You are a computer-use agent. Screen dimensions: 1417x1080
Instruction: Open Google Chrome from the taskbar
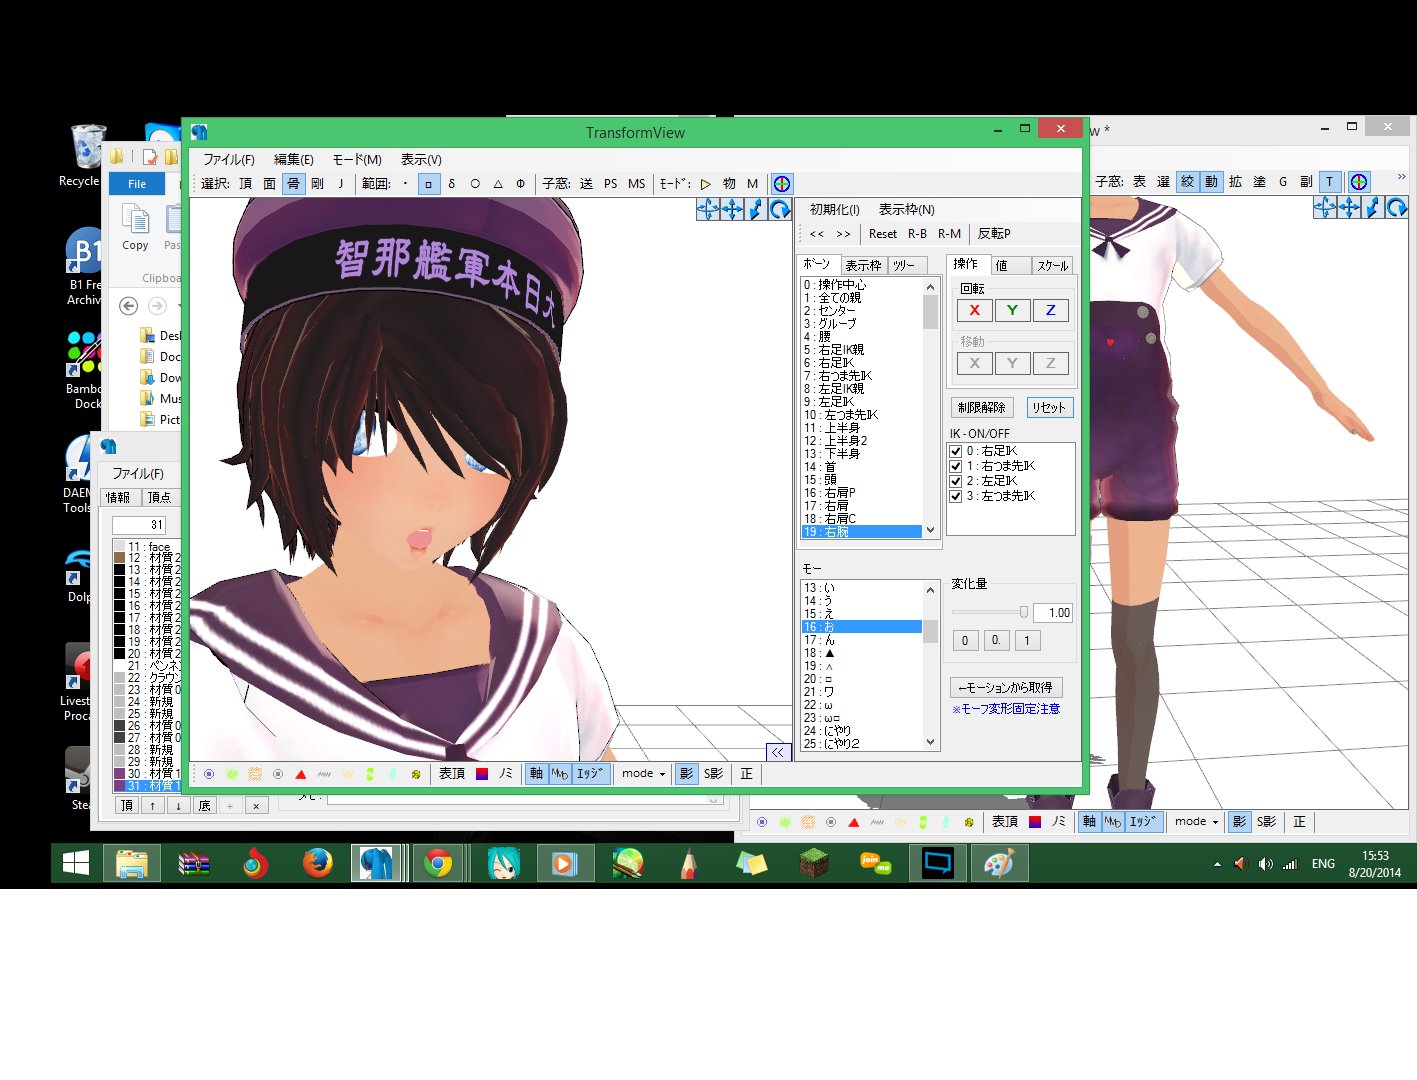coord(438,863)
